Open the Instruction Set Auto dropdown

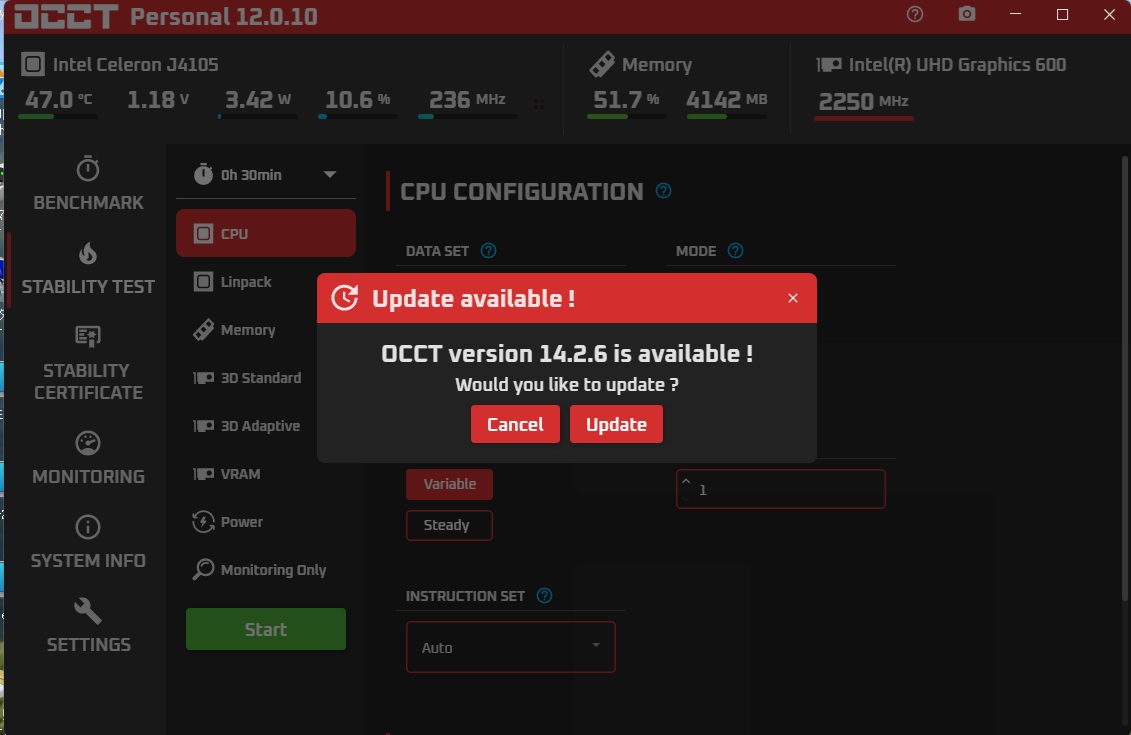point(510,647)
